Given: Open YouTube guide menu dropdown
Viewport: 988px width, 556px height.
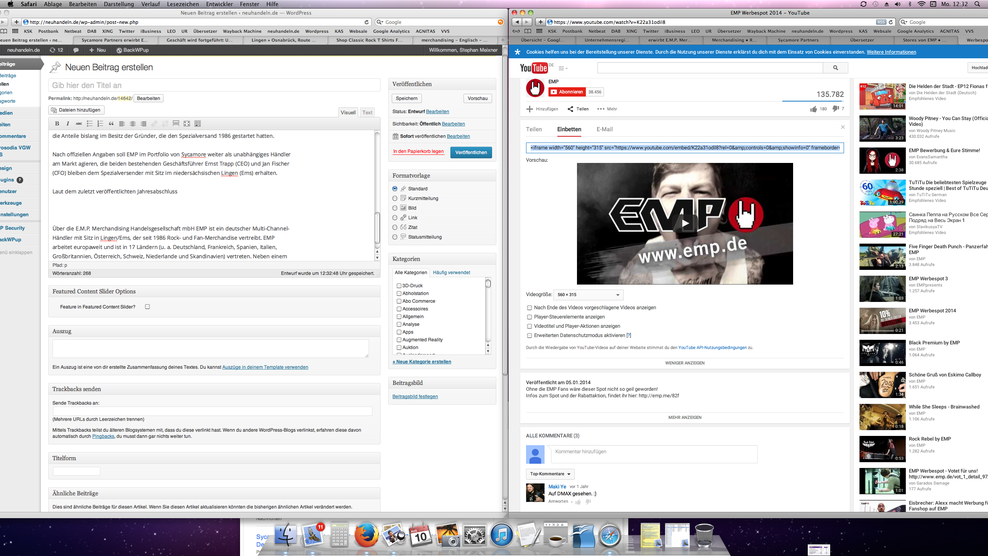Looking at the screenshot, I should point(562,68).
